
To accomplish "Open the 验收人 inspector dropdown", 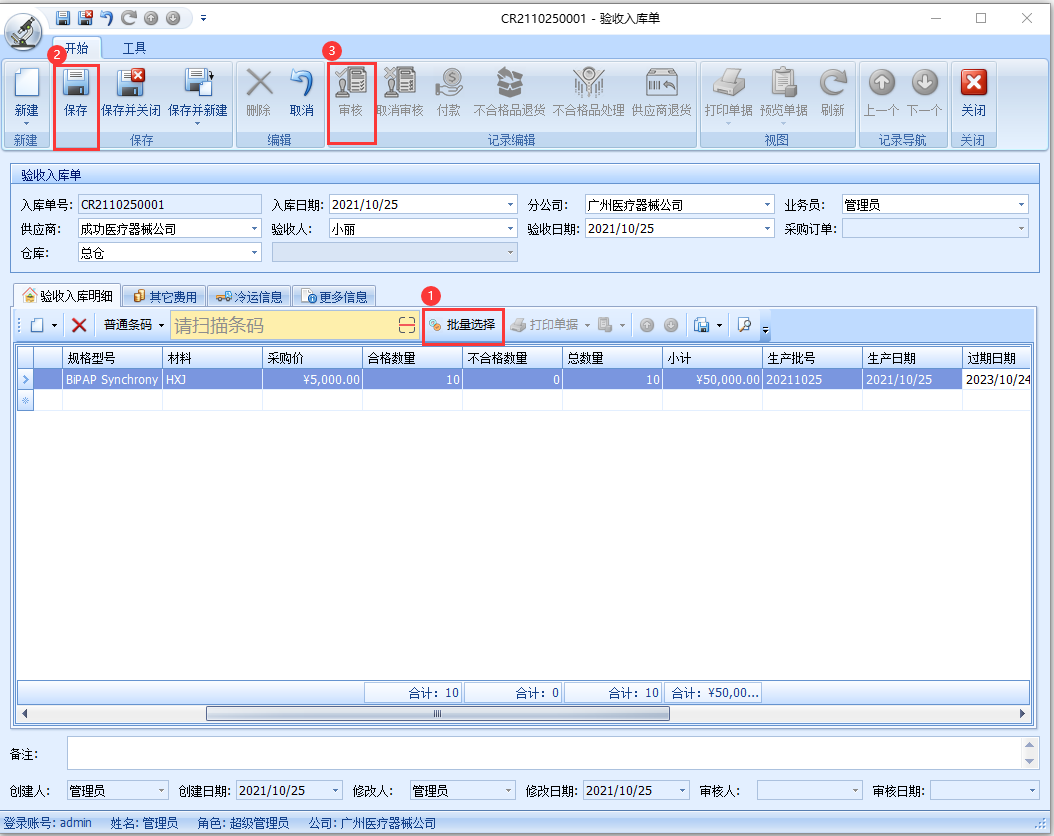I will (x=511, y=229).
